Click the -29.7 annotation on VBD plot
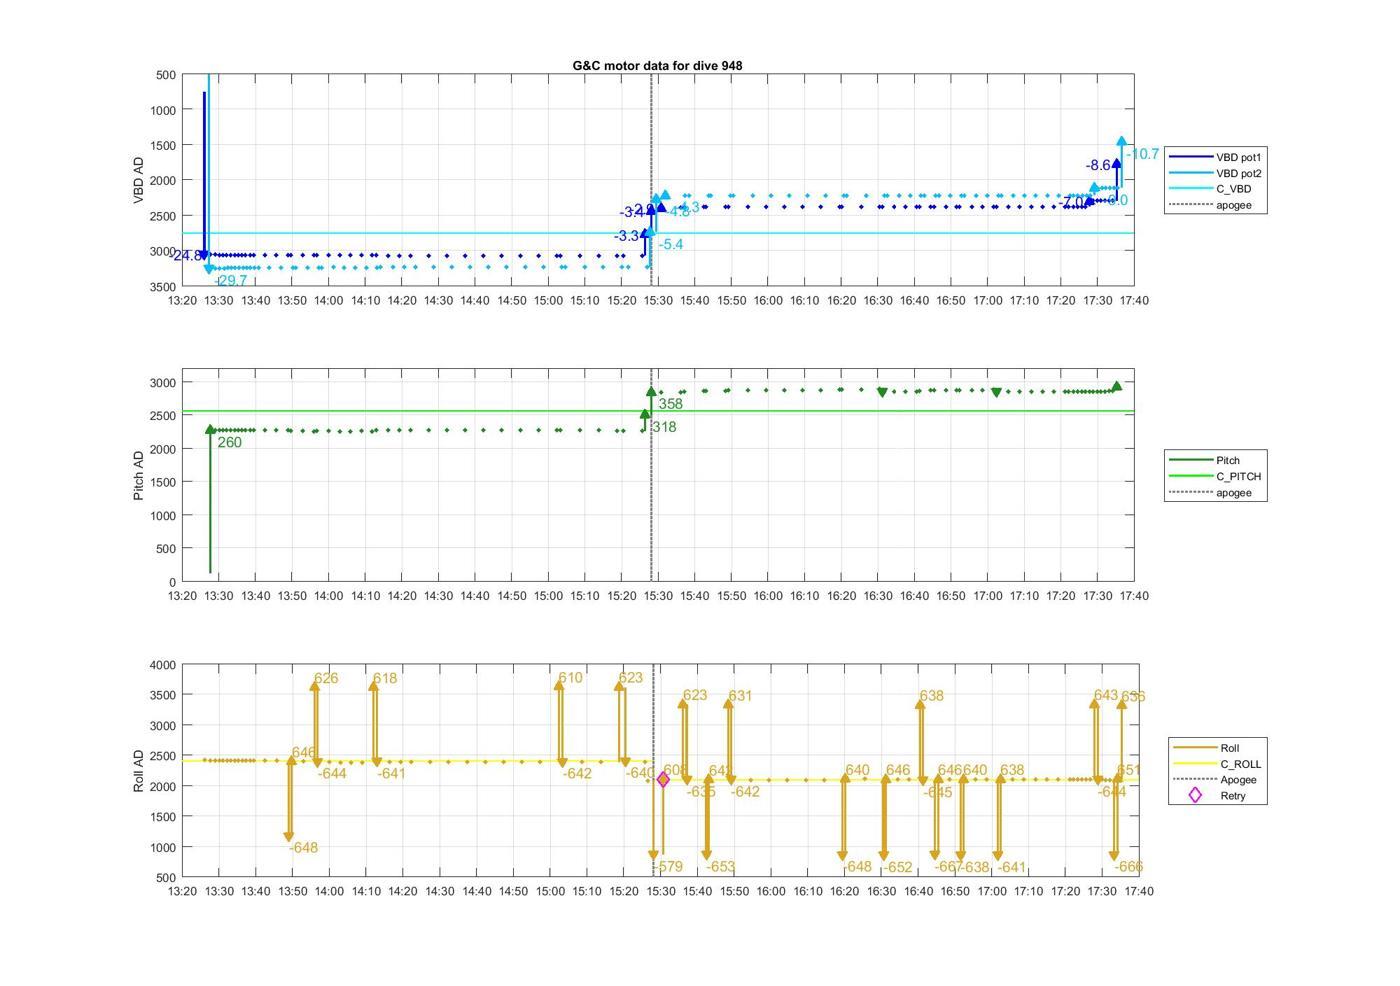This screenshot has width=1400, height=986. click(x=230, y=281)
